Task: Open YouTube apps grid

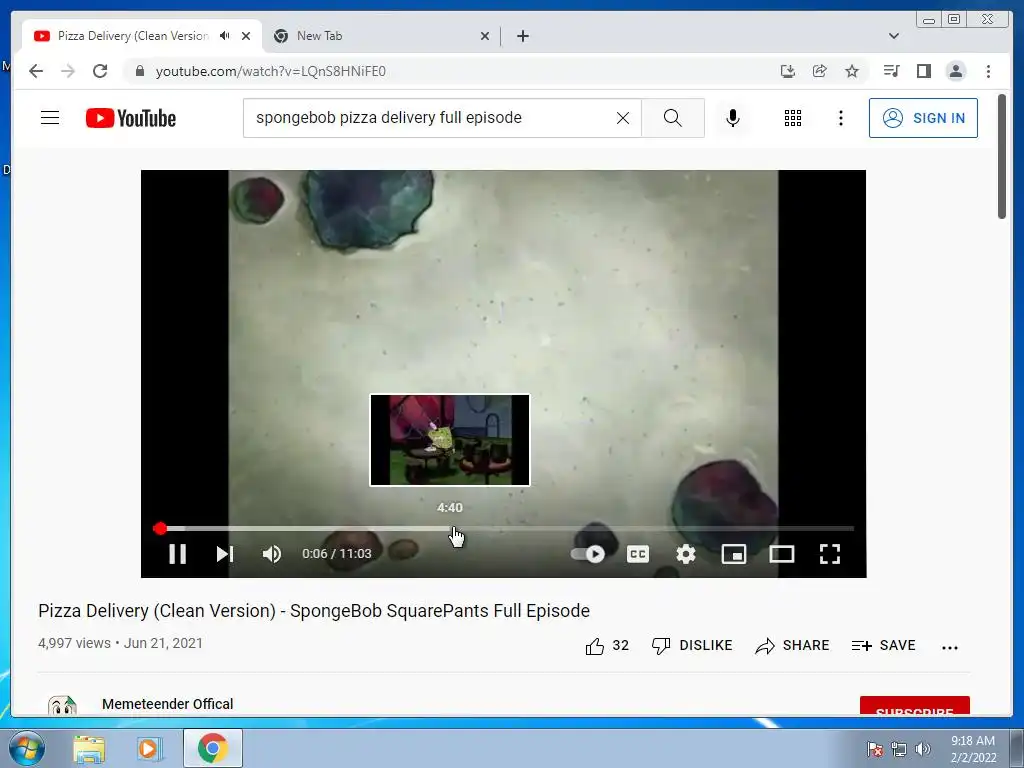Action: pos(793,118)
